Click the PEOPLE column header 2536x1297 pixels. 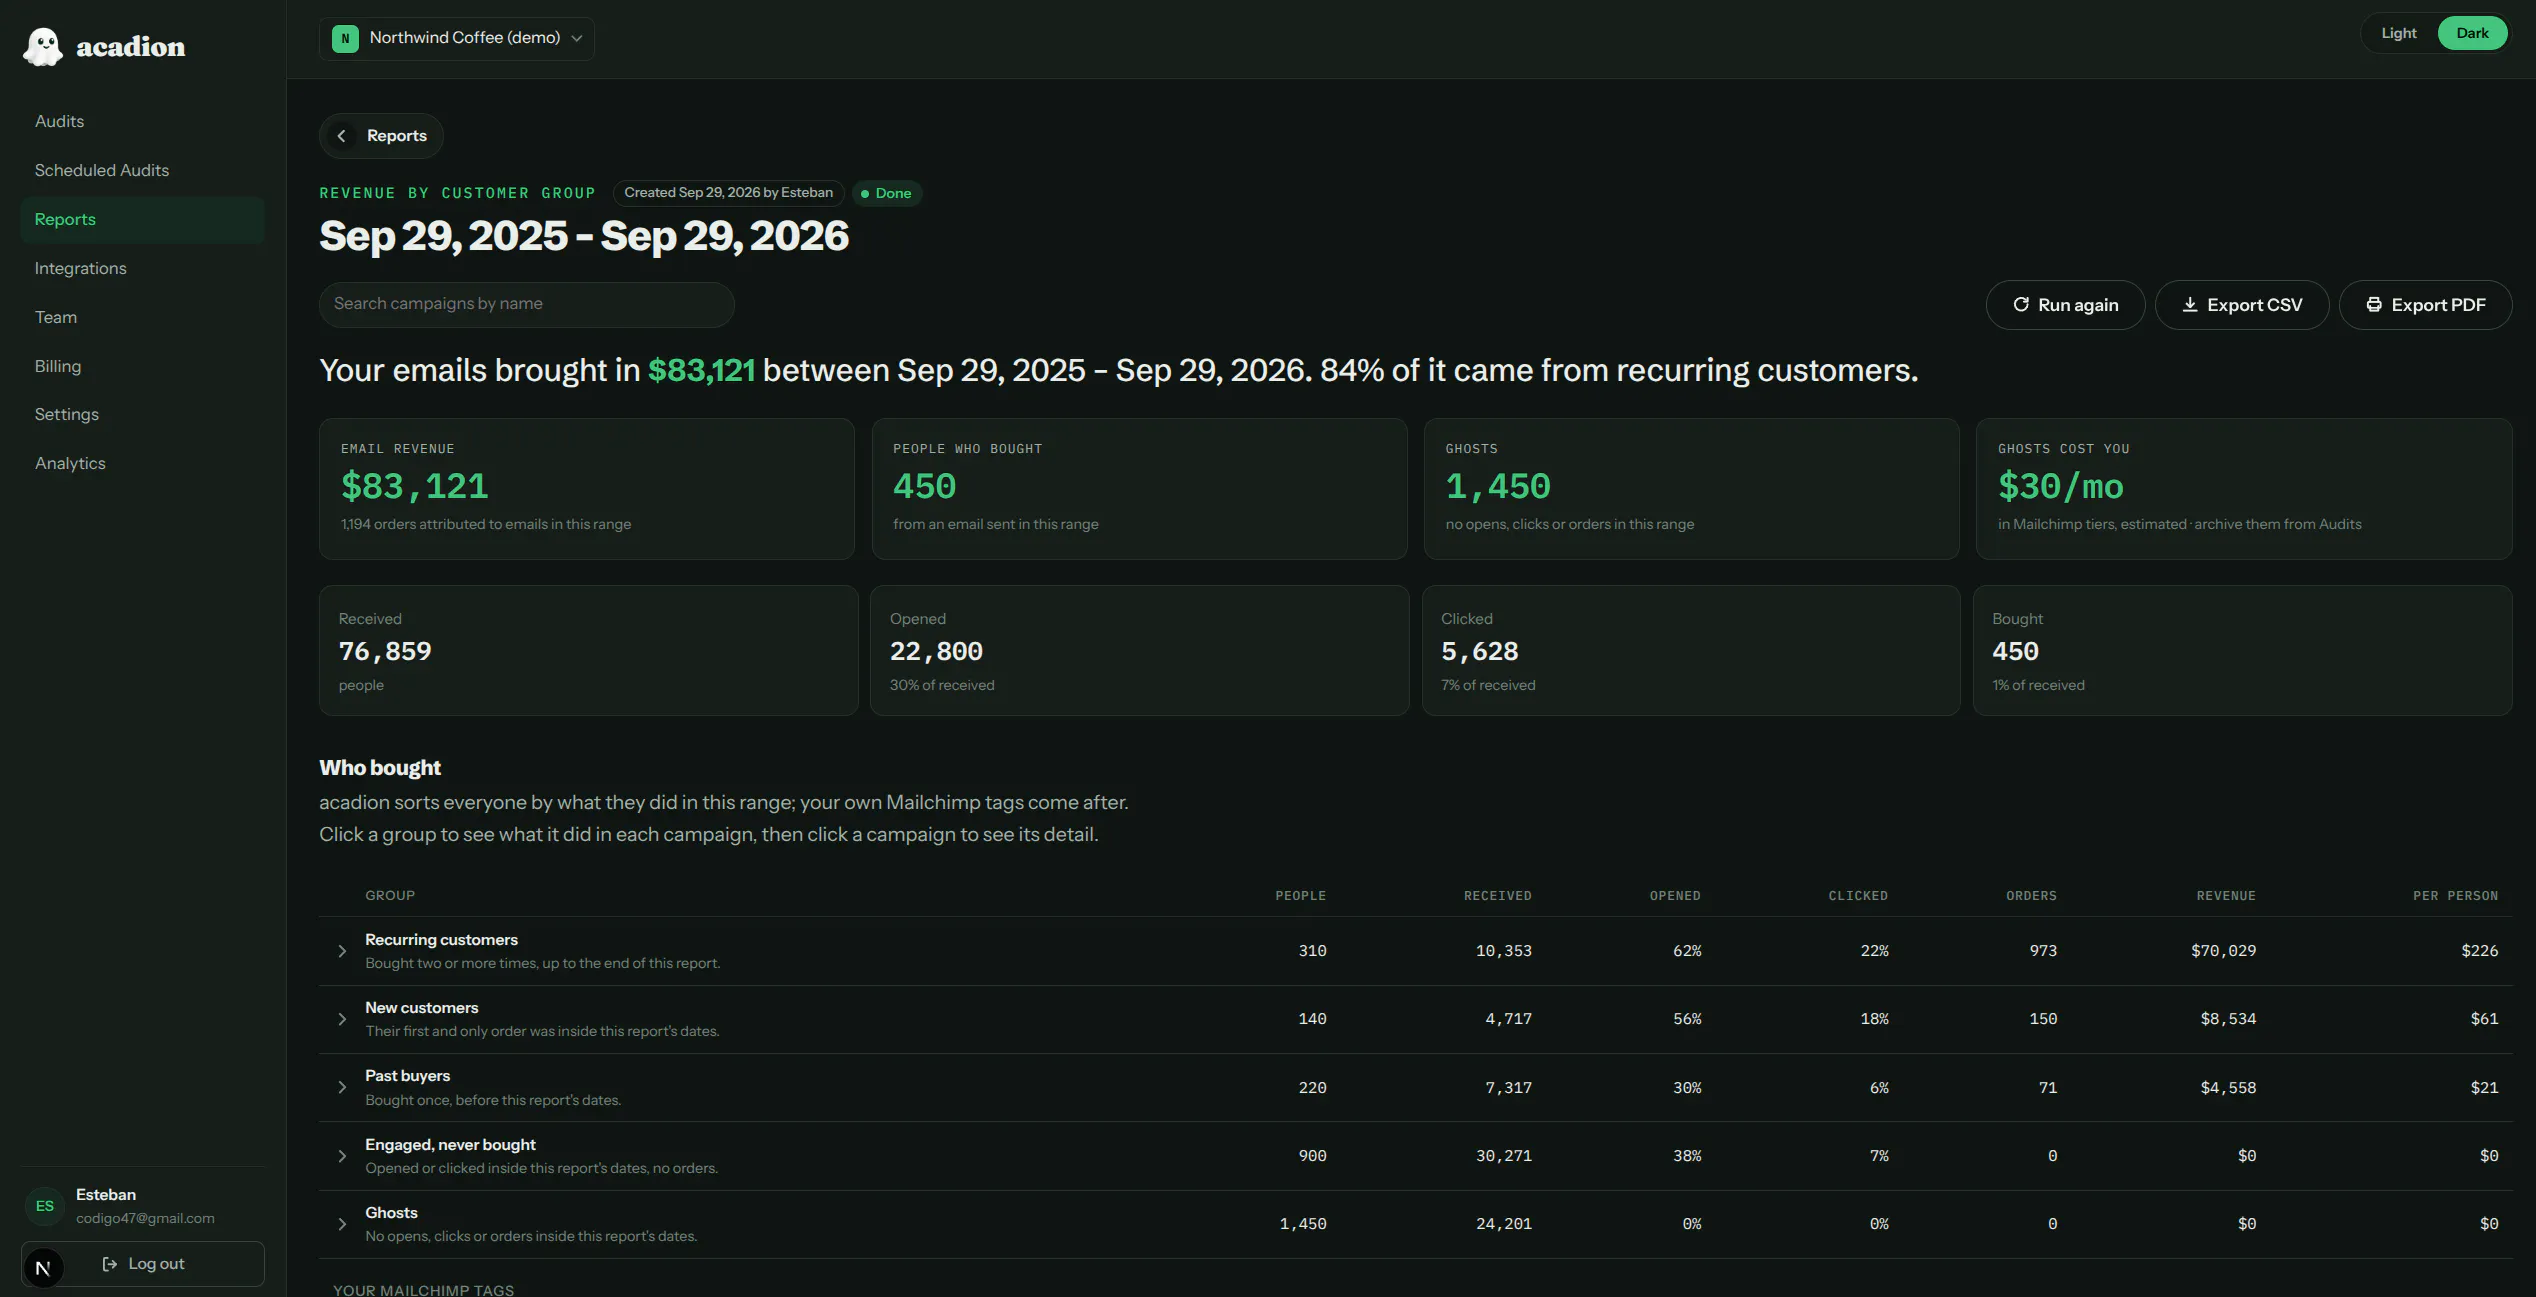pyautogui.click(x=1300, y=896)
